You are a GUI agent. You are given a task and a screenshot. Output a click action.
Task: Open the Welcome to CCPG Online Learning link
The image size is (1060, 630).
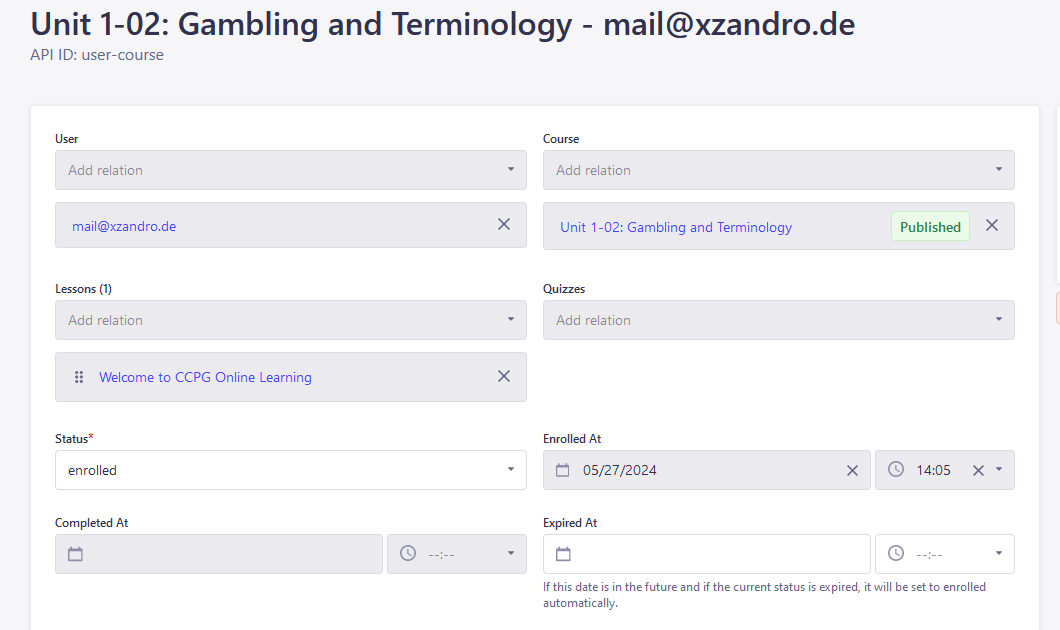(x=205, y=378)
